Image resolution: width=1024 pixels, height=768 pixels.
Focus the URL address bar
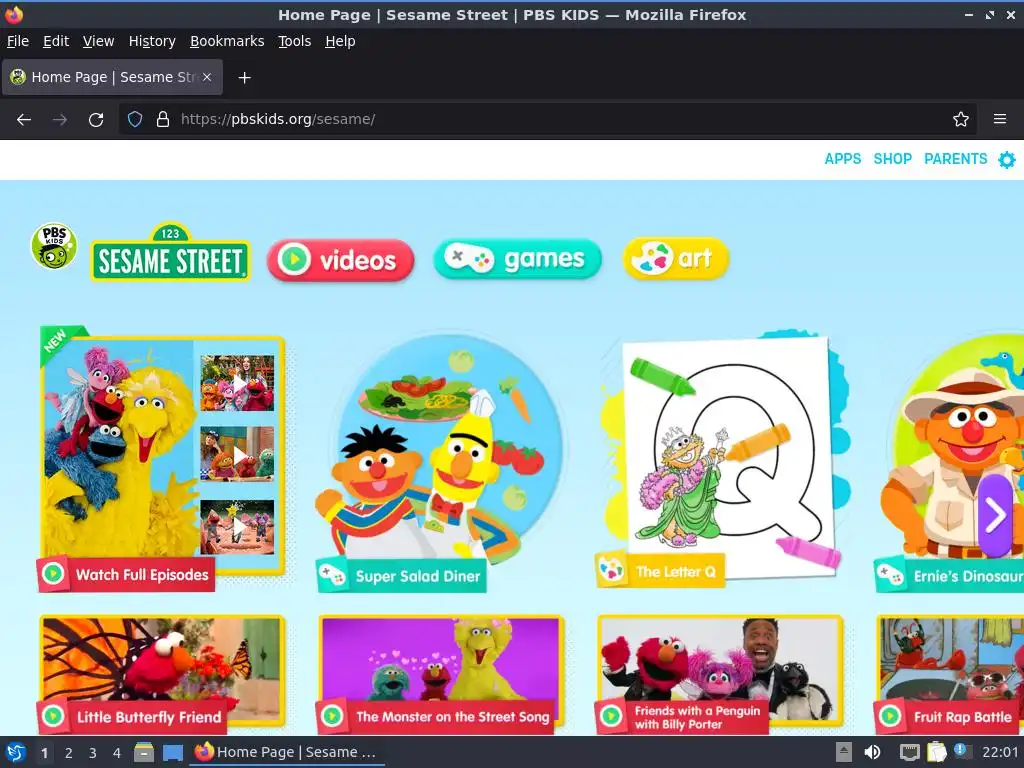click(547, 120)
